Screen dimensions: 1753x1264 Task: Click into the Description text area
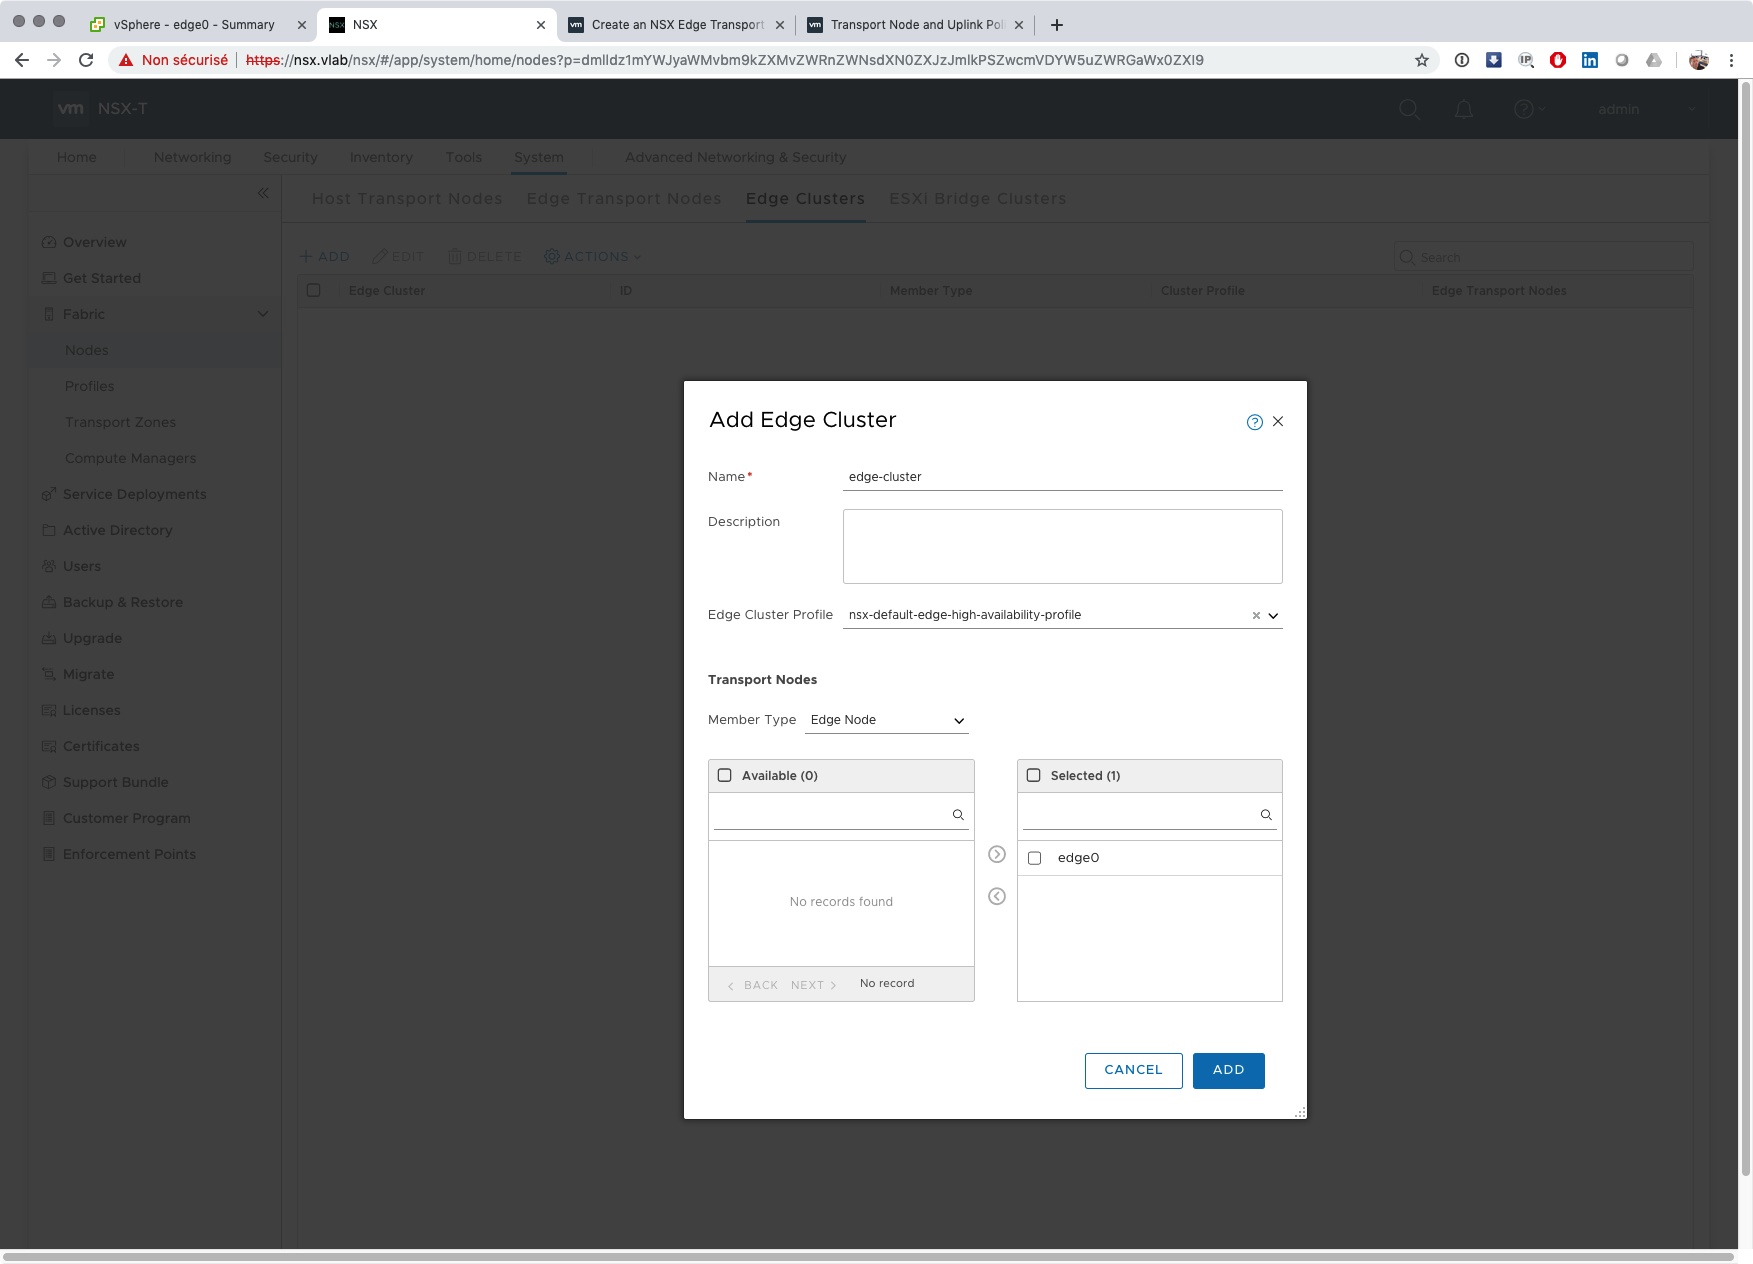(x=1062, y=546)
